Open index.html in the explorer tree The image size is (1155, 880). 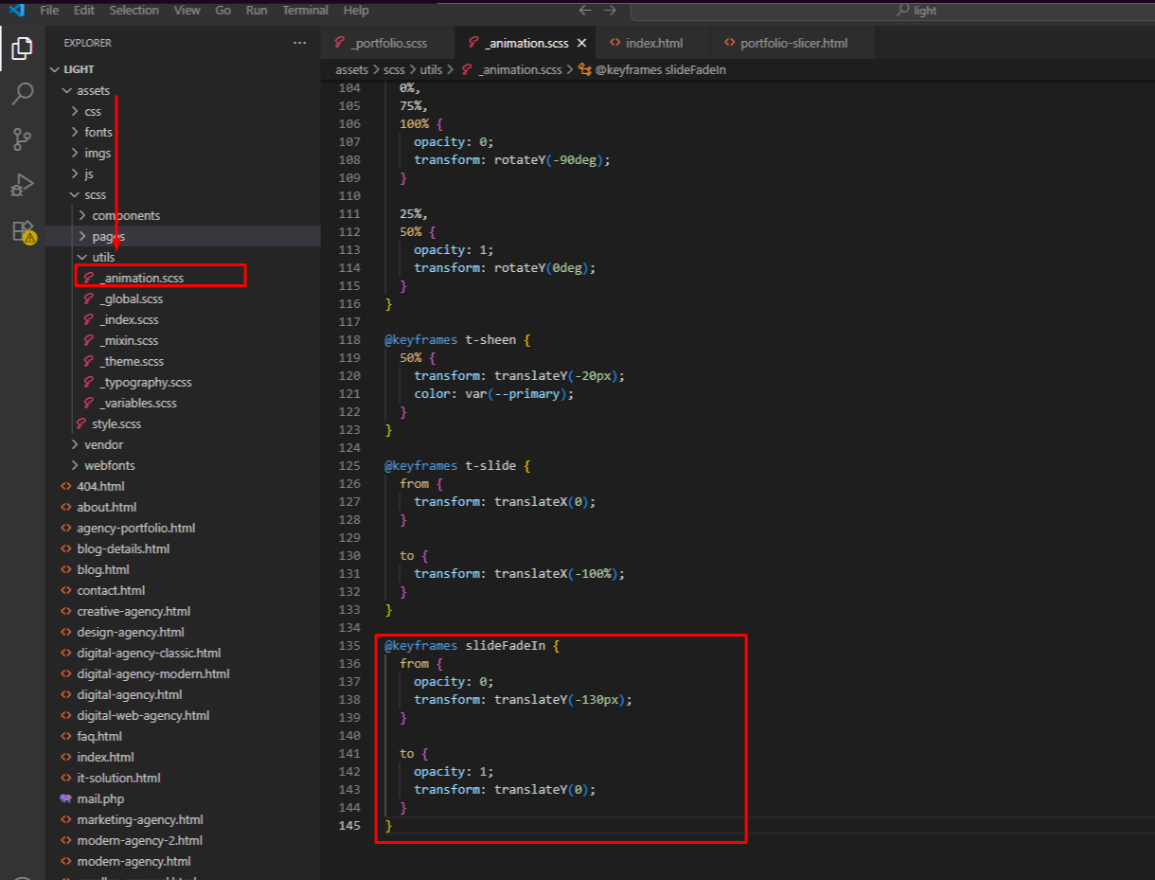[x=183, y=757]
